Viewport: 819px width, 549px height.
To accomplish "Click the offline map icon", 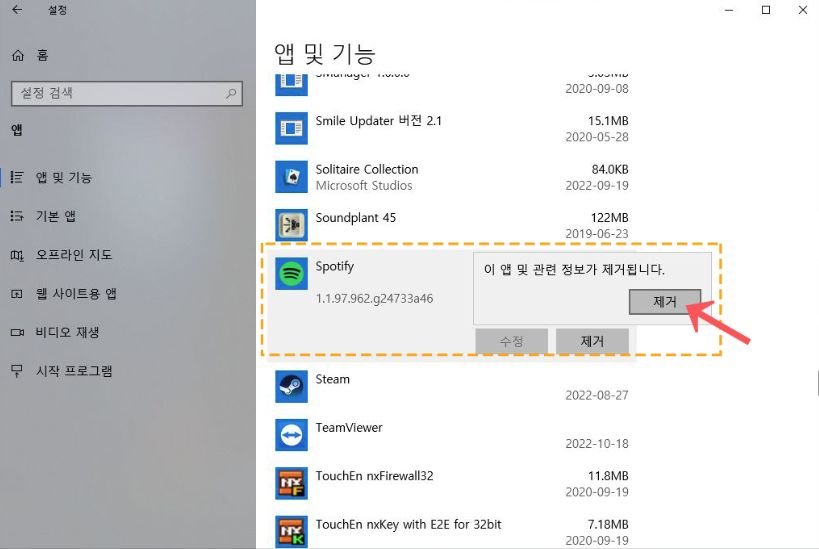I will pyautogui.click(x=17, y=255).
